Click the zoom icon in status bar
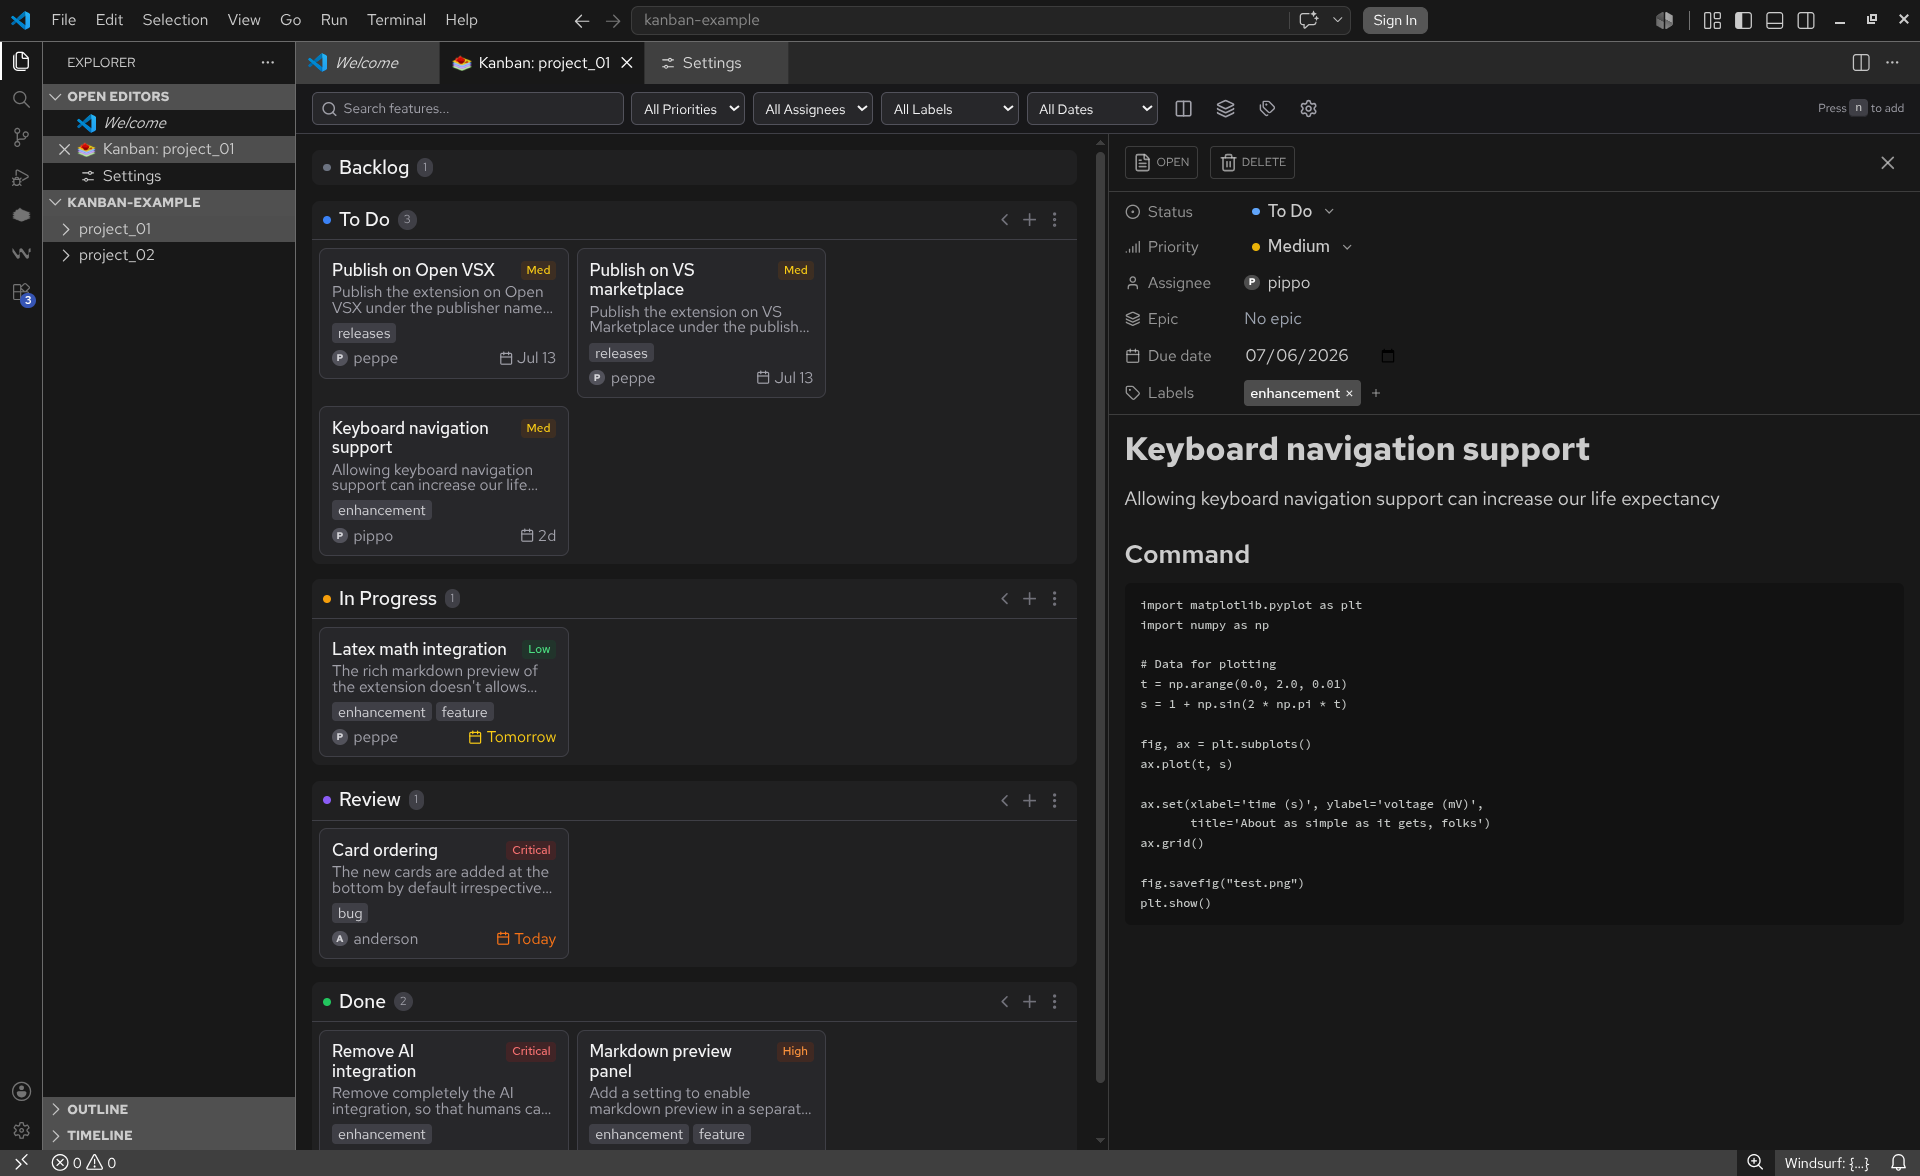 1754,1163
